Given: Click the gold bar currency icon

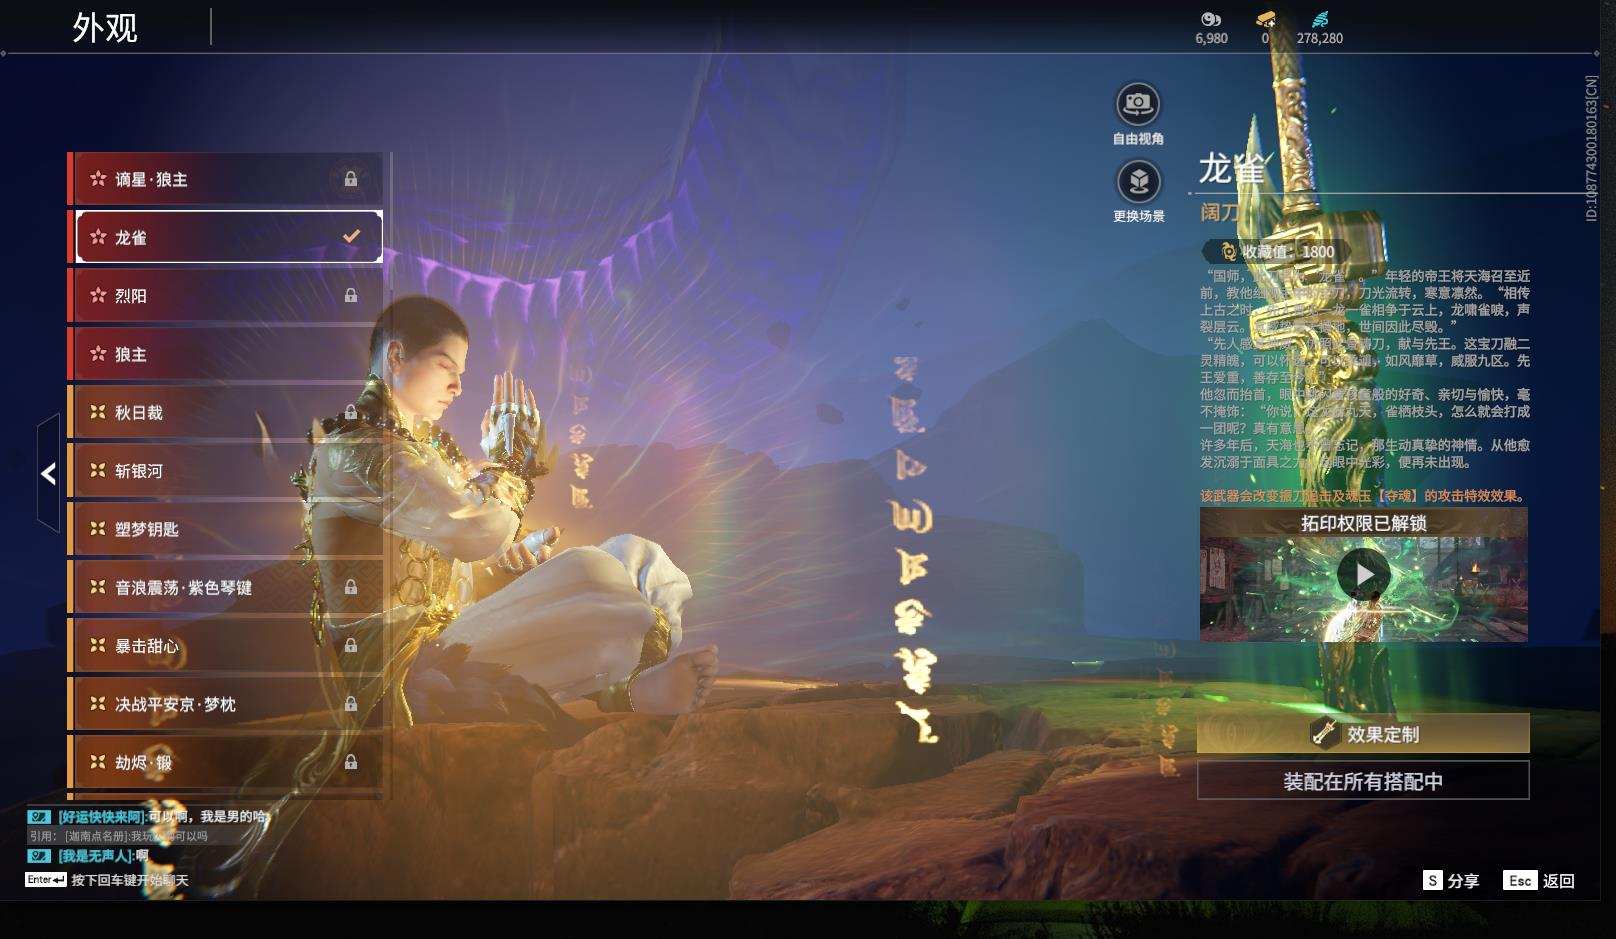Looking at the screenshot, I should [1266, 20].
